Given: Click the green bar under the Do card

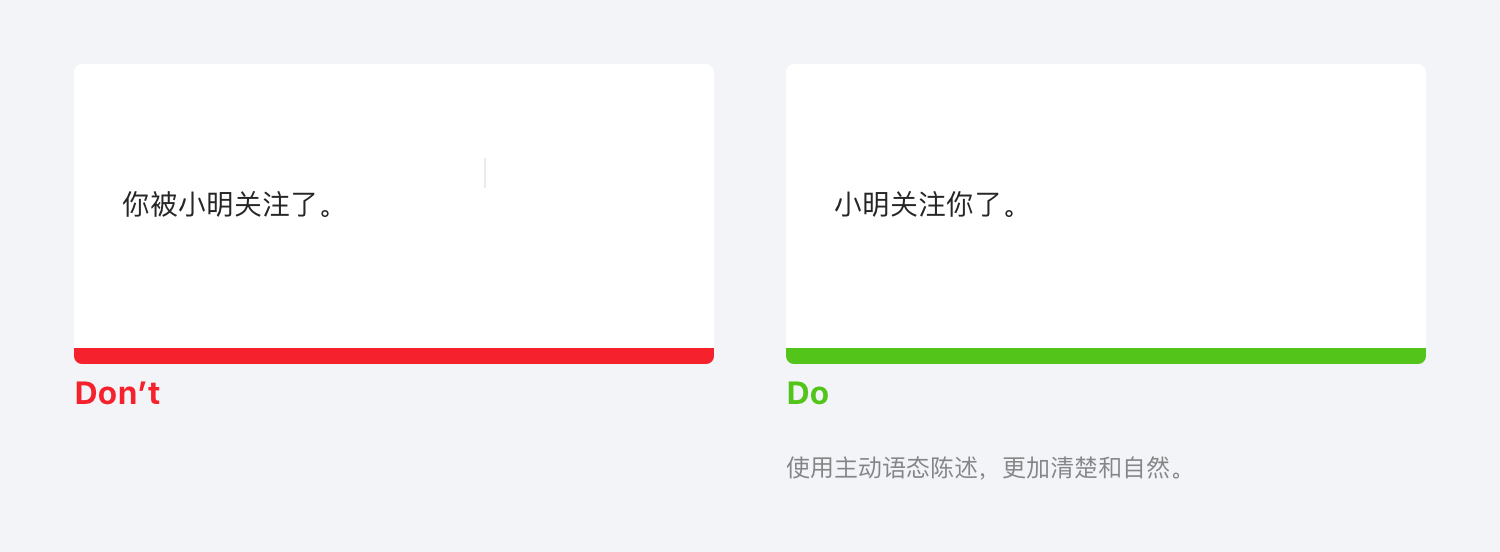Looking at the screenshot, I should 1105,356.
